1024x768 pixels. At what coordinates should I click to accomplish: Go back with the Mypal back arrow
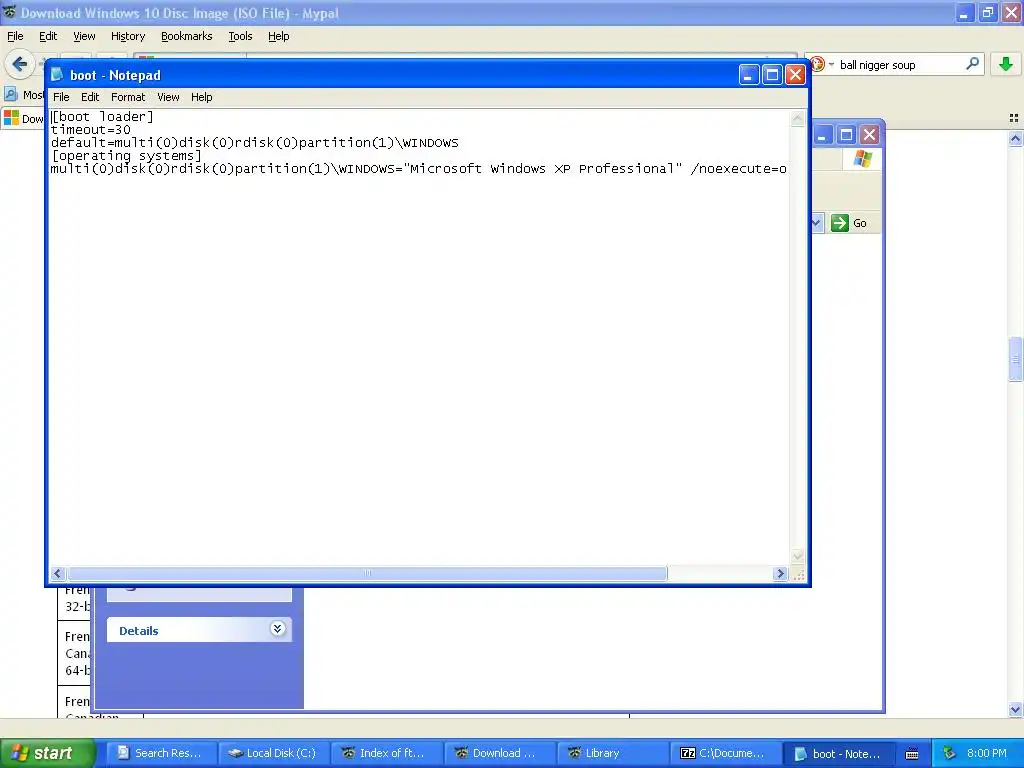pos(20,64)
